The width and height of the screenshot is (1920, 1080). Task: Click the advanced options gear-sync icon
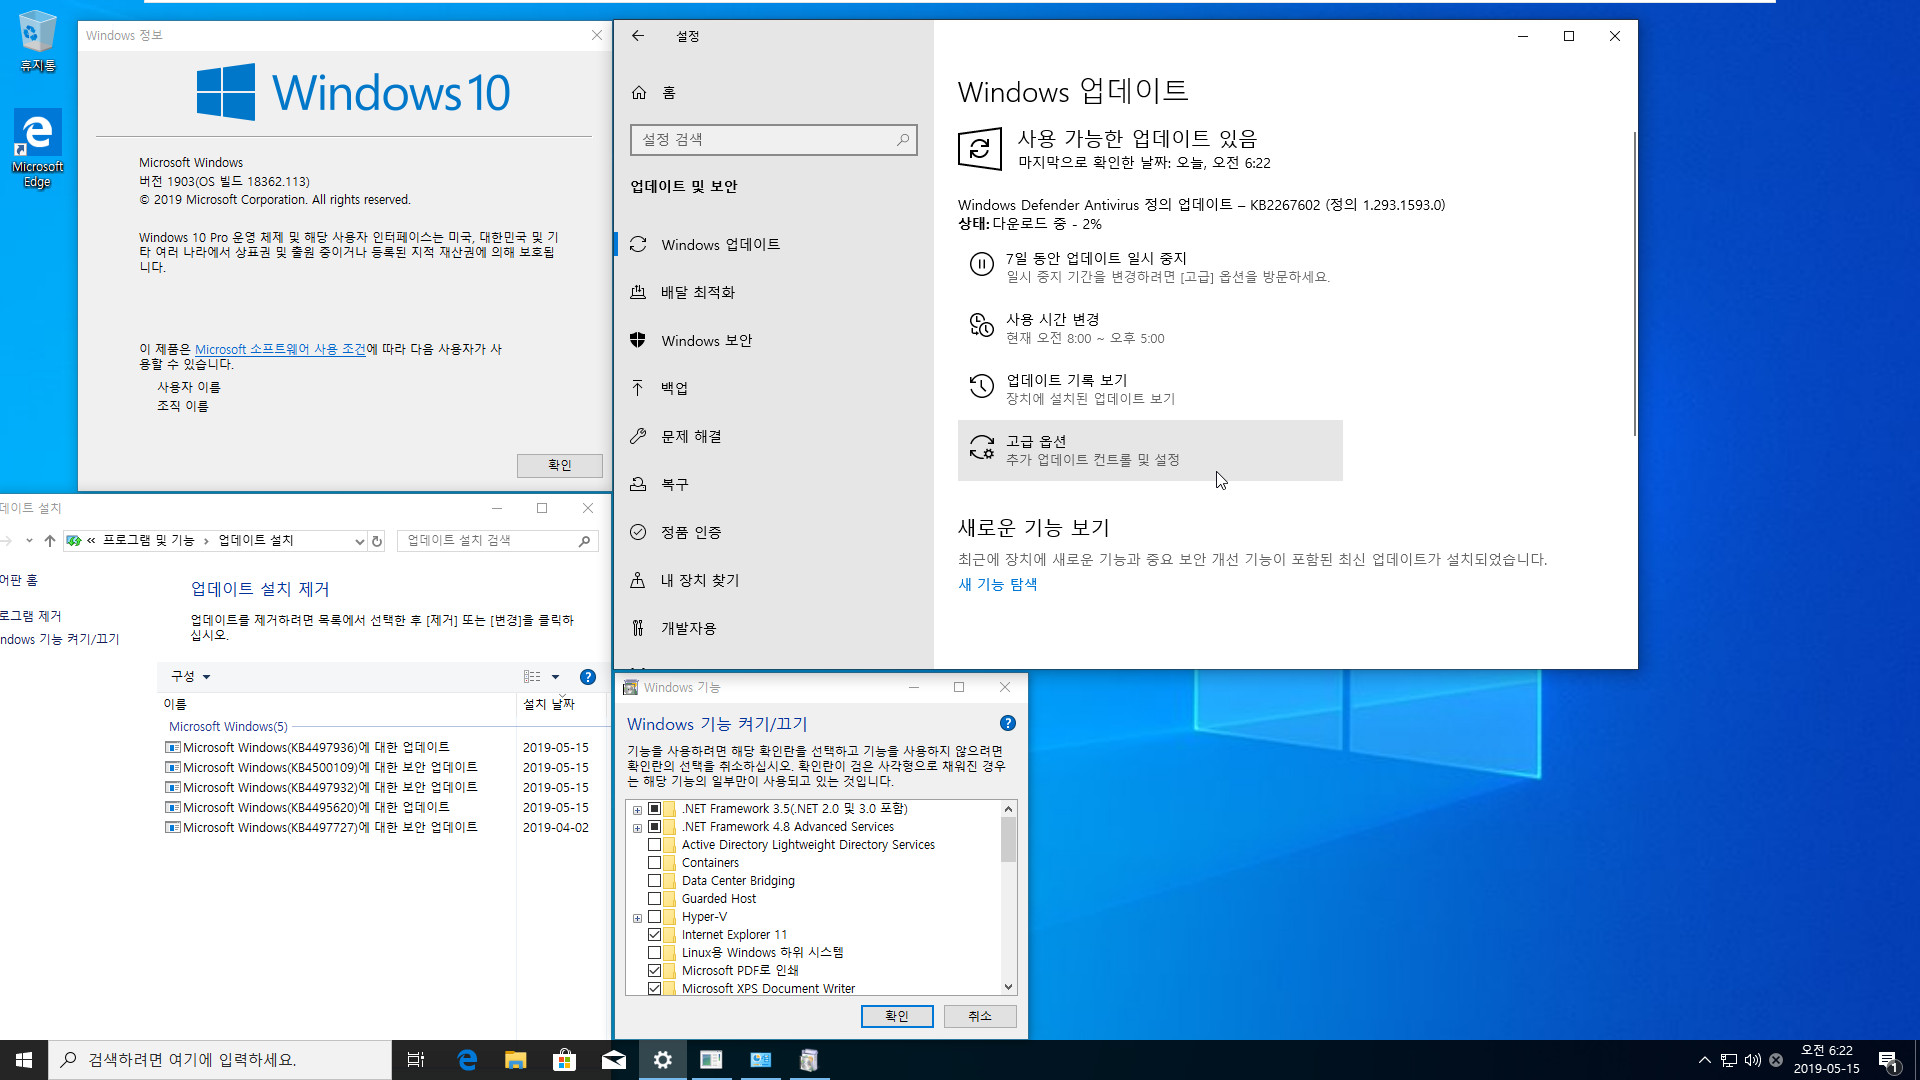click(982, 448)
